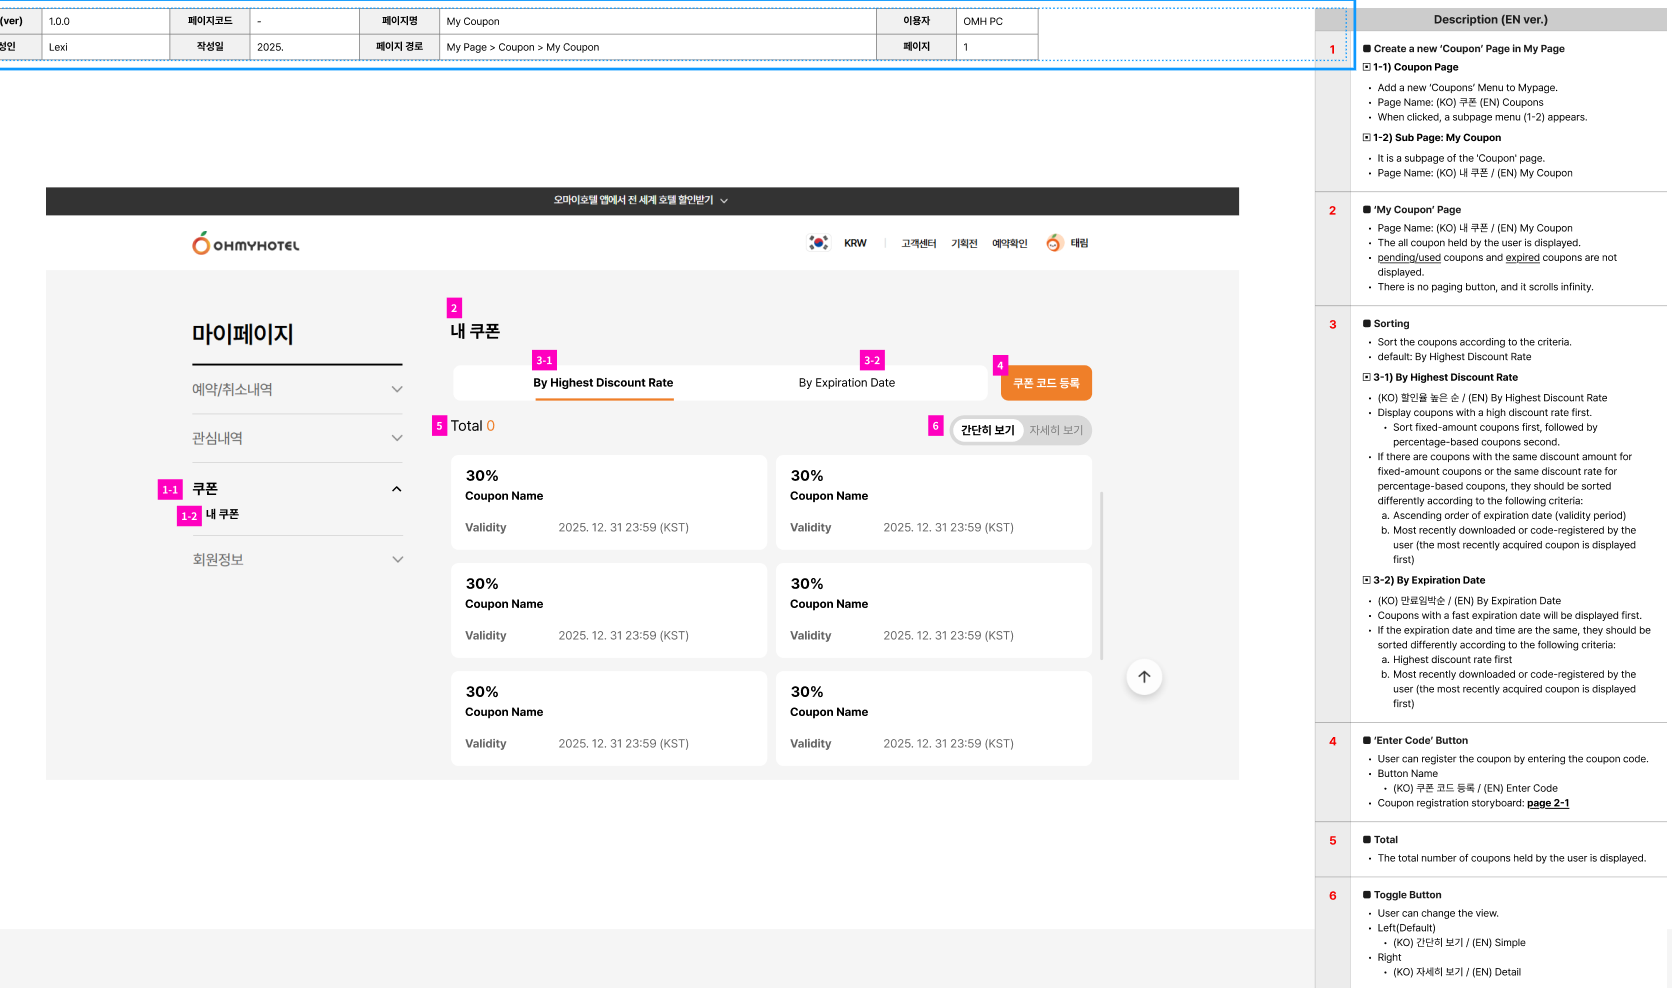Screen dimensions: 1672x988
Task: Click the 'Description (EN ver.)' panel header
Action: point(1491,19)
